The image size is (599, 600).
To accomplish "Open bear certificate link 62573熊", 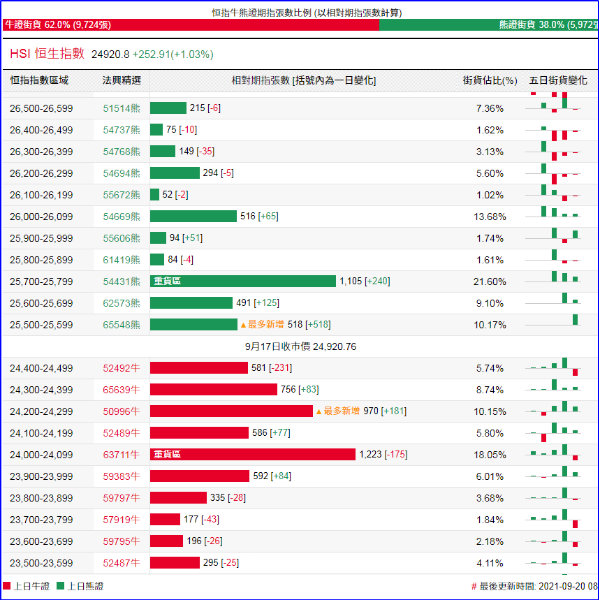I will (x=121, y=303).
